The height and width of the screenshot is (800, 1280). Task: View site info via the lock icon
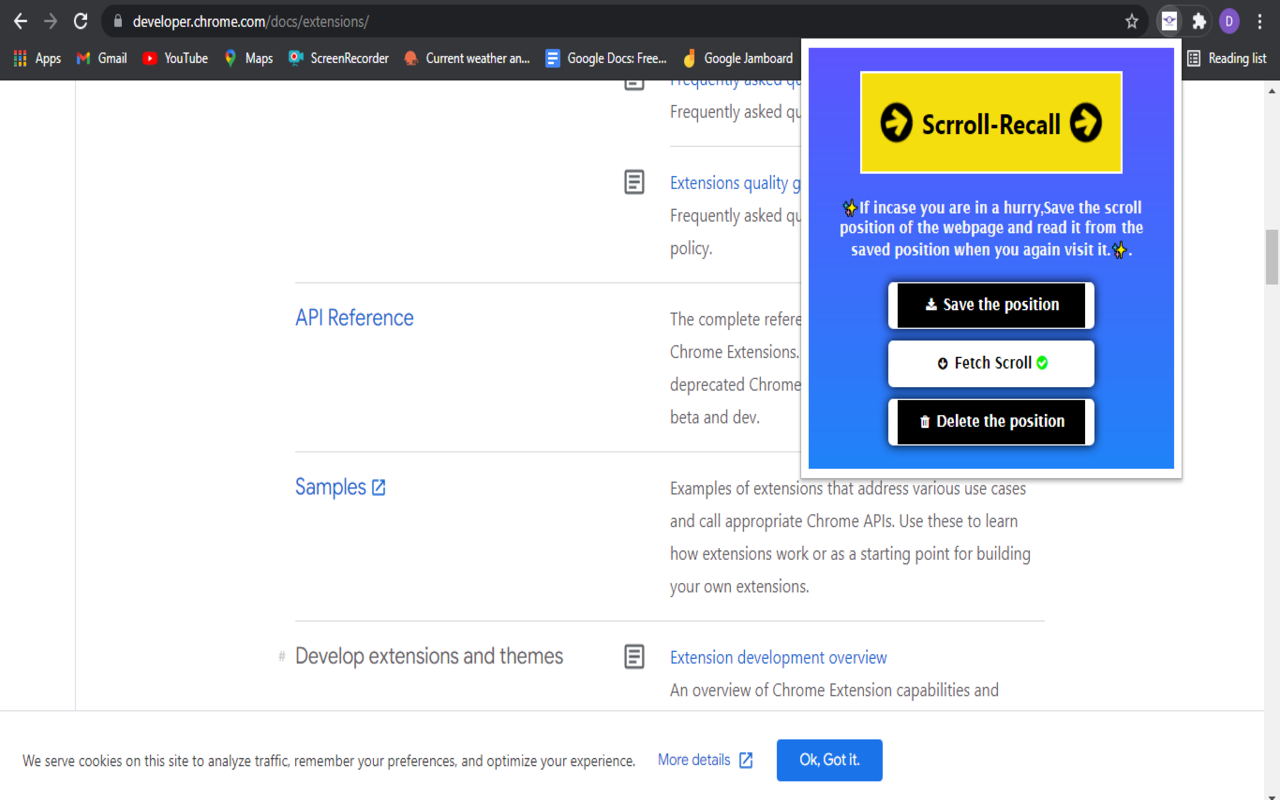click(118, 21)
